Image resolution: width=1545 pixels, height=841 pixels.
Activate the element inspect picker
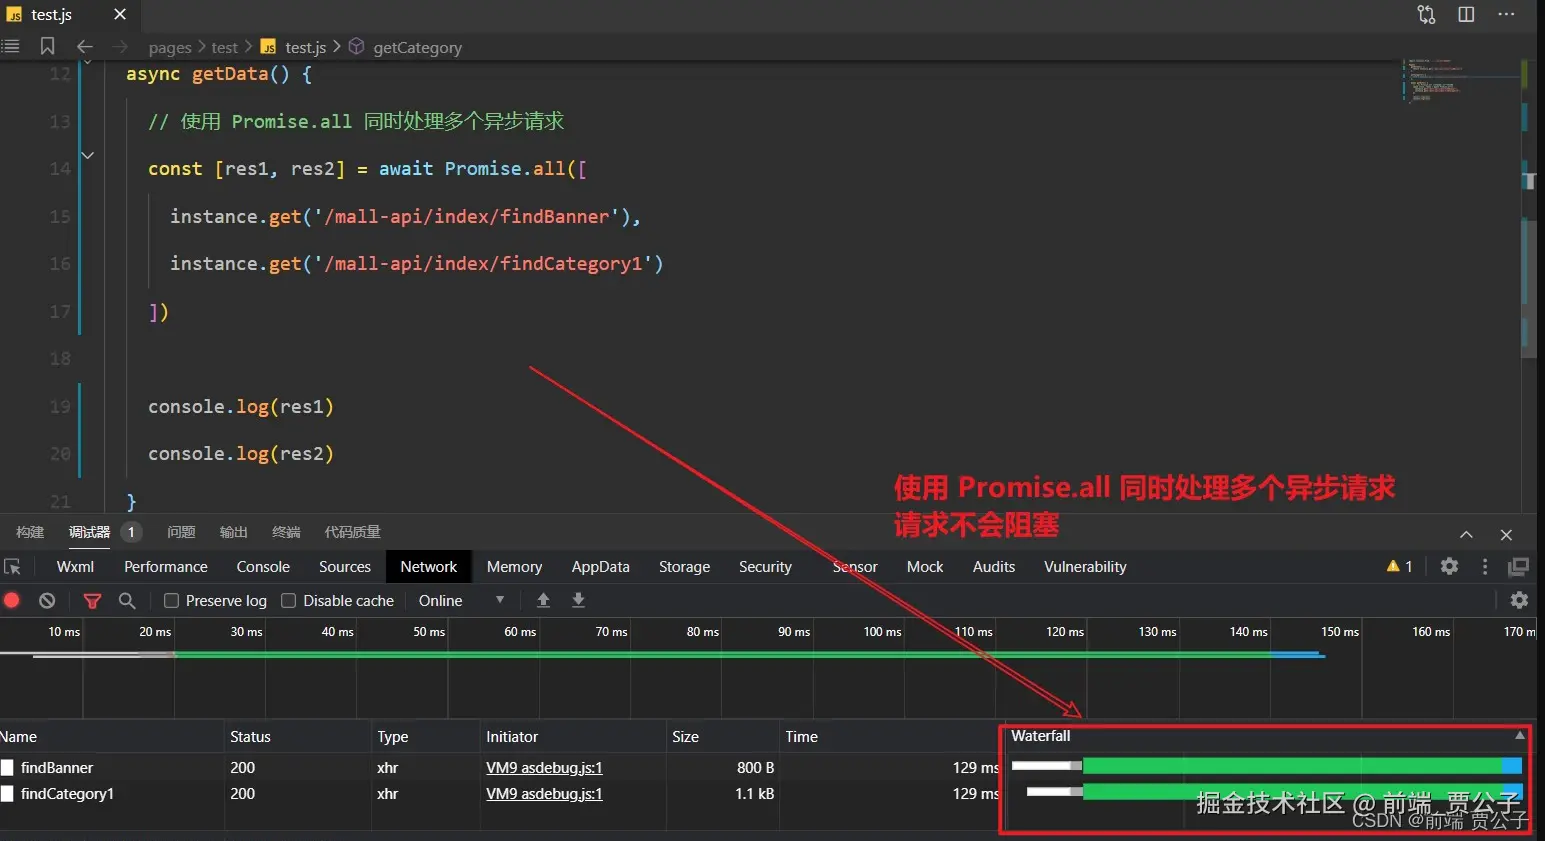click(13, 567)
